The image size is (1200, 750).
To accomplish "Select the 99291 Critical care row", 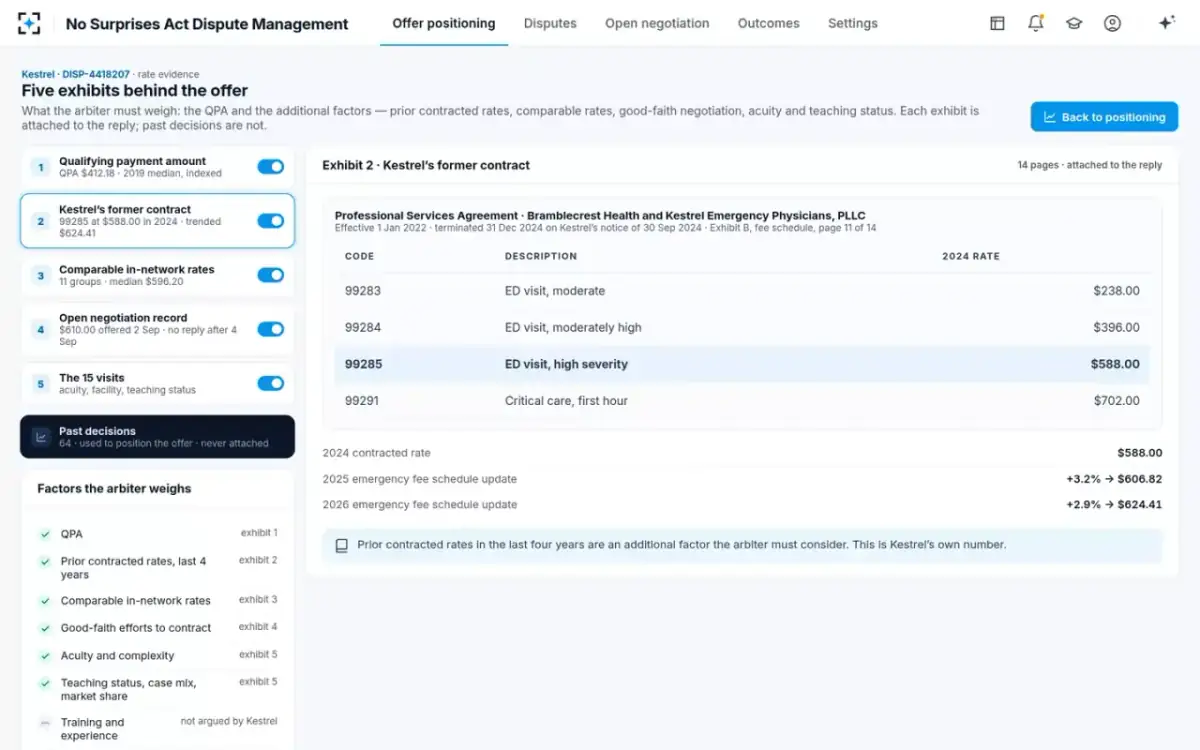I will click(x=742, y=401).
